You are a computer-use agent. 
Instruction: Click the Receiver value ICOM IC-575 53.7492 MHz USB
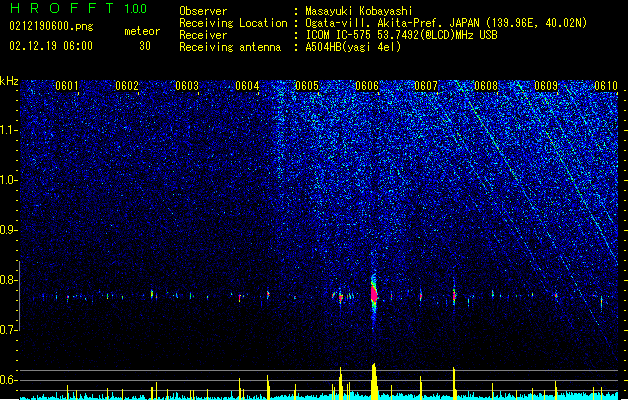coord(402,35)
